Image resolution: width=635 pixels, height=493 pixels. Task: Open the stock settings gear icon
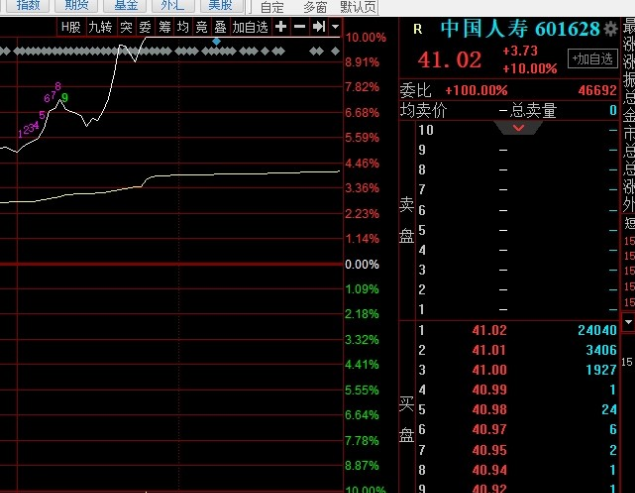click(611, 29)
